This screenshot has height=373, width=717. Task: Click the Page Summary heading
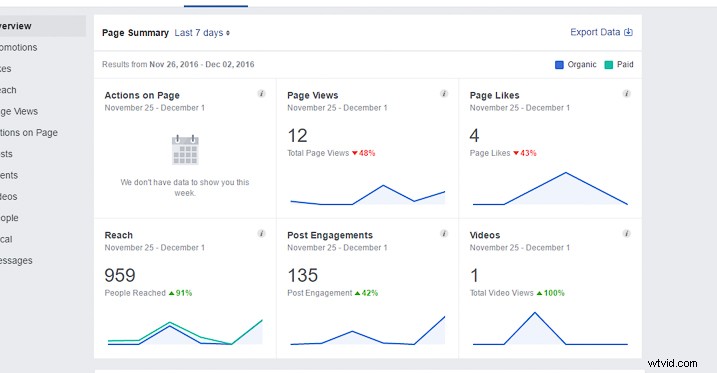tap(135, 33)
